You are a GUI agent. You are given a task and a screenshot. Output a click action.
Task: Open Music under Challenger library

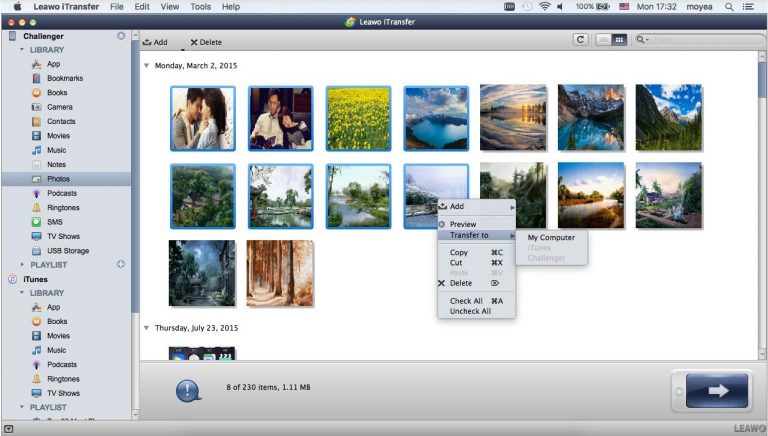[x=56, y=150]
